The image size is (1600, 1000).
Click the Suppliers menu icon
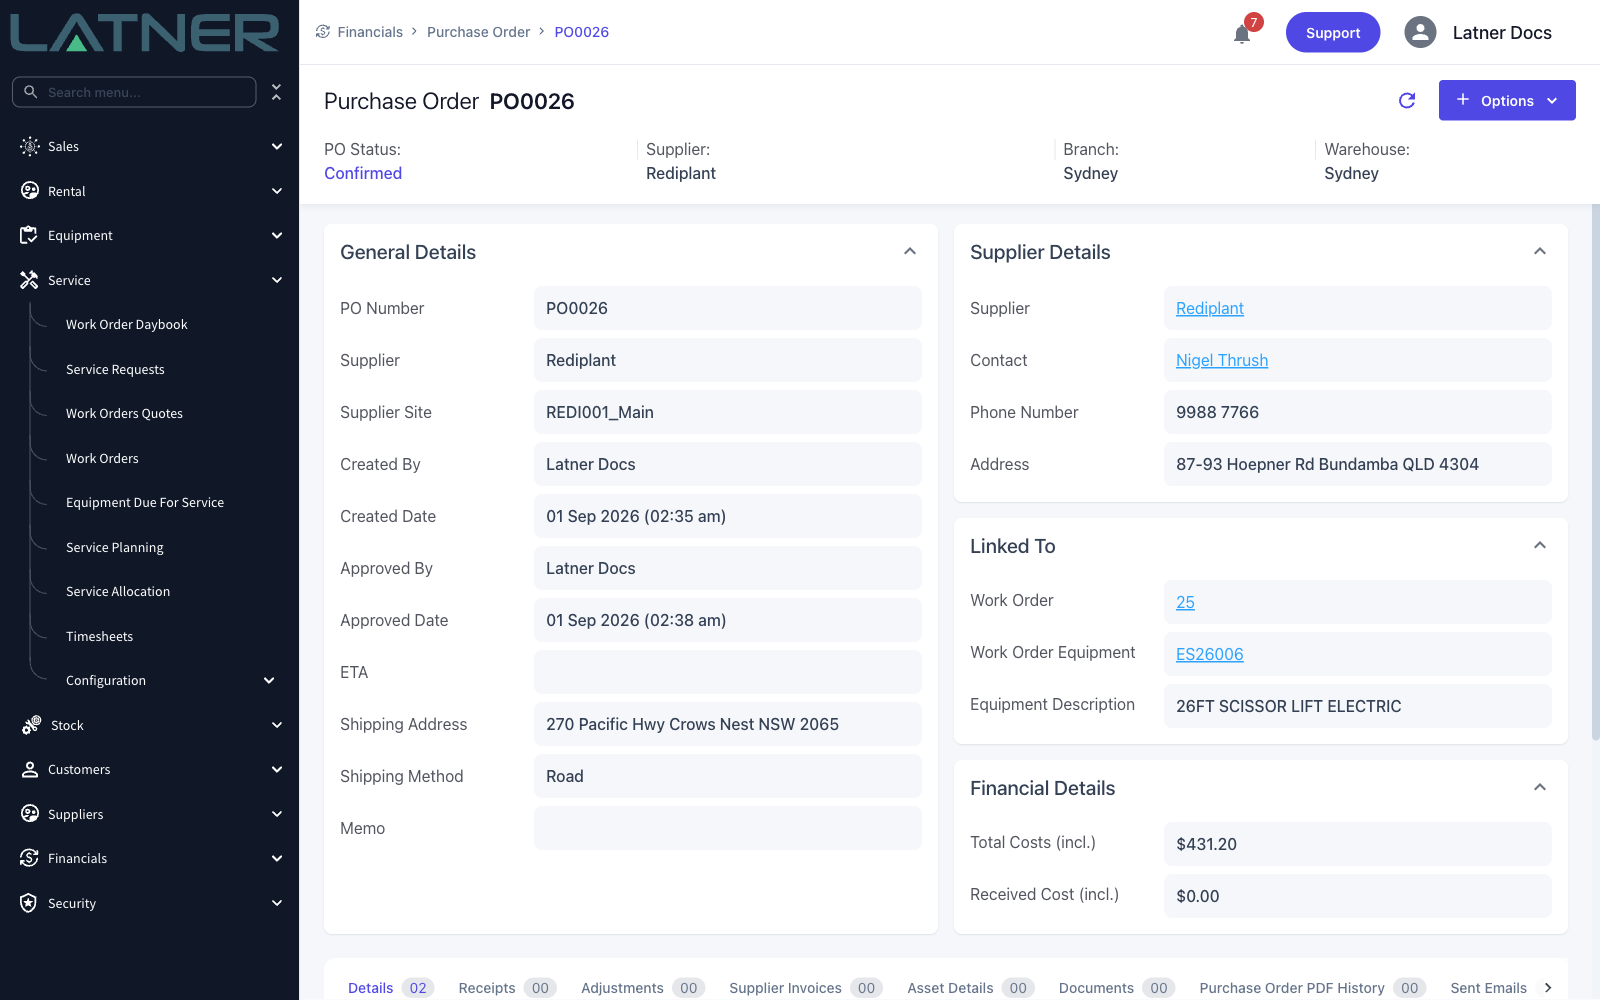coord(30,814)
